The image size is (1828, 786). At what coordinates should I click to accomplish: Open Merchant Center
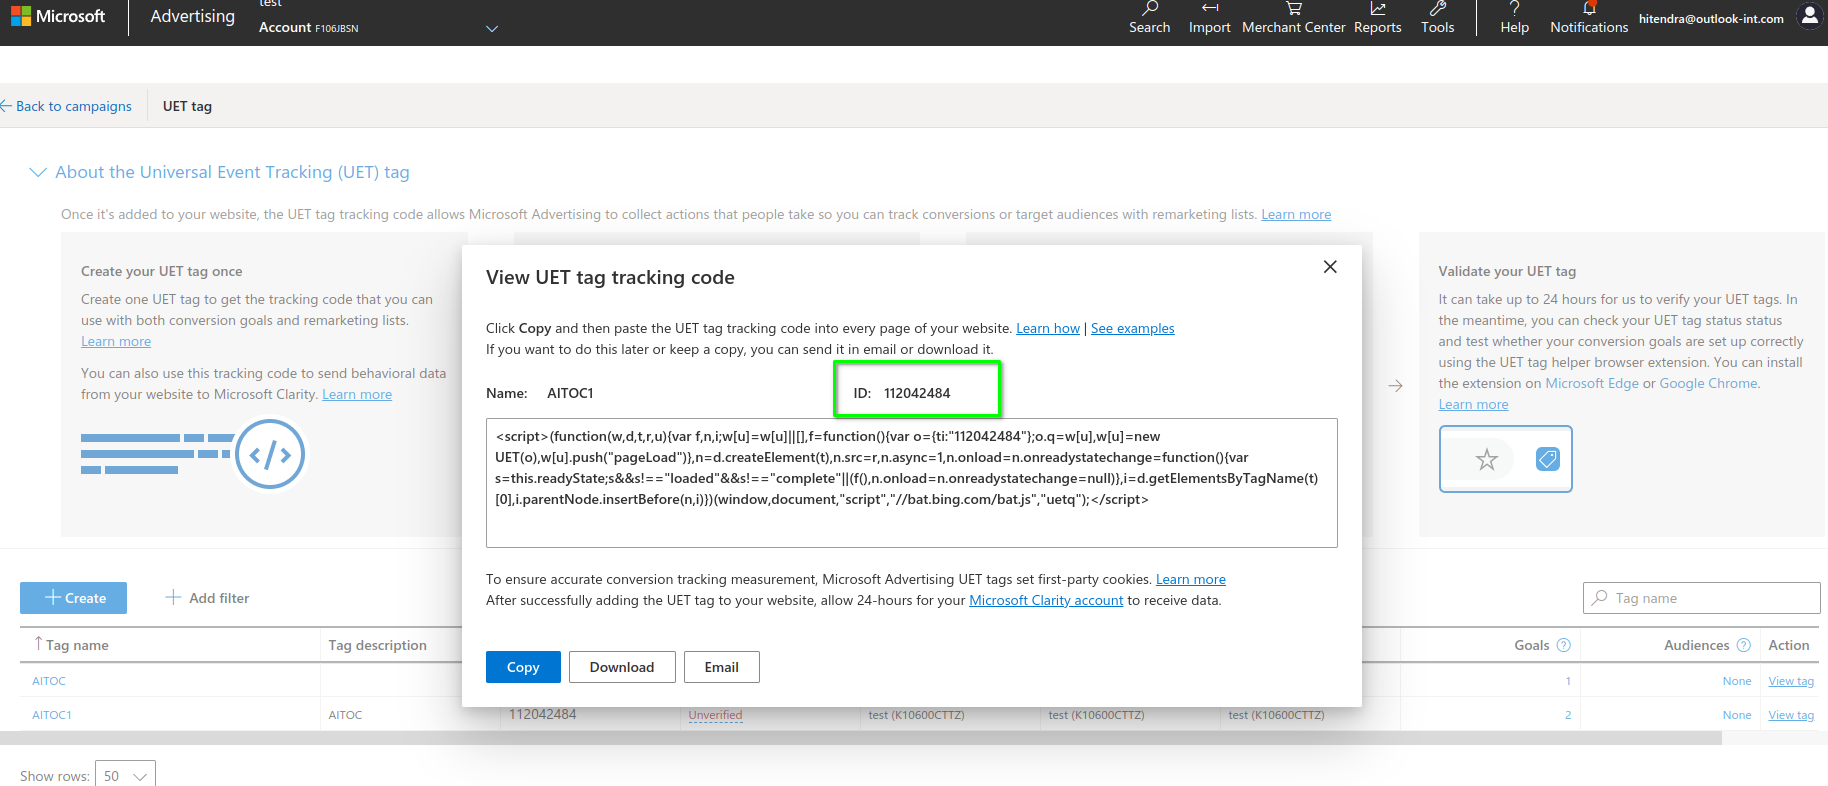pyautogui.click(x=1293, y=18)
